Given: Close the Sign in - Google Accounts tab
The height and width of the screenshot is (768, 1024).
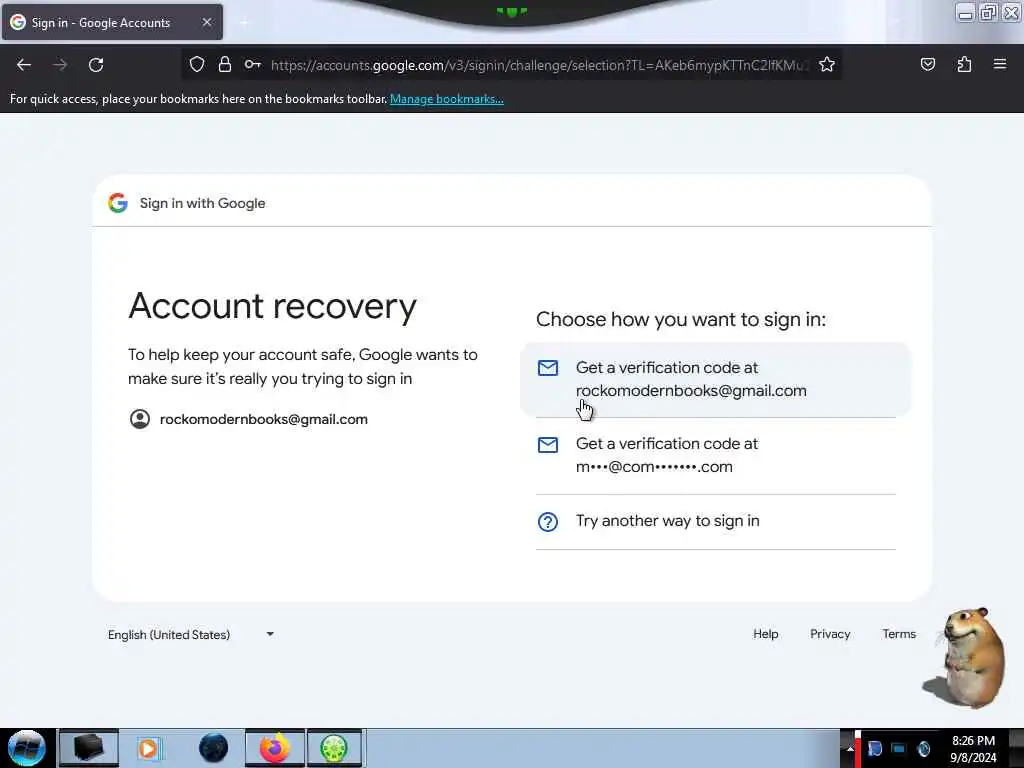Looking at the screenshot, I should tap(207, 22).
